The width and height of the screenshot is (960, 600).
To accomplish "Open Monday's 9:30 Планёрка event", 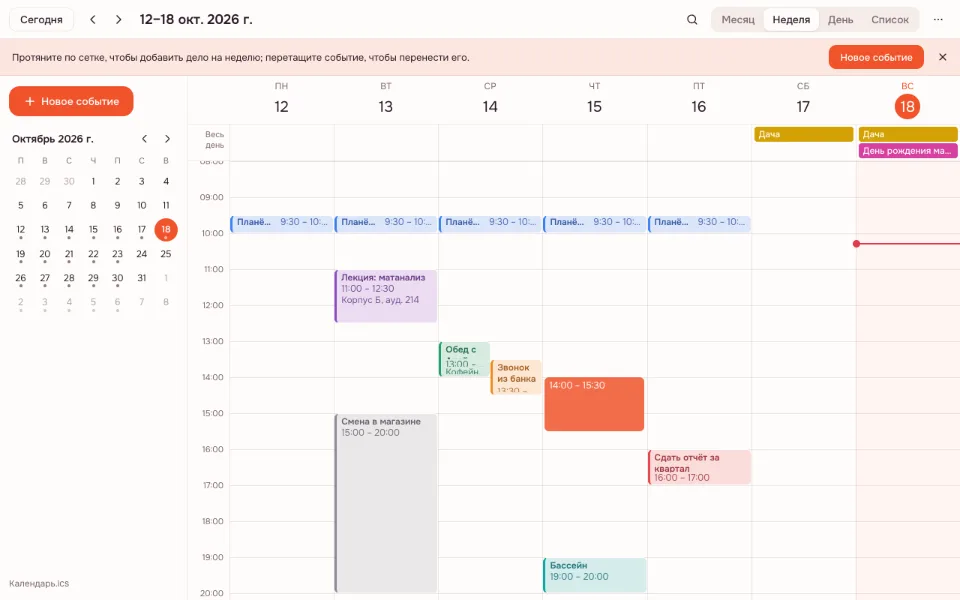I will point(282,223).
